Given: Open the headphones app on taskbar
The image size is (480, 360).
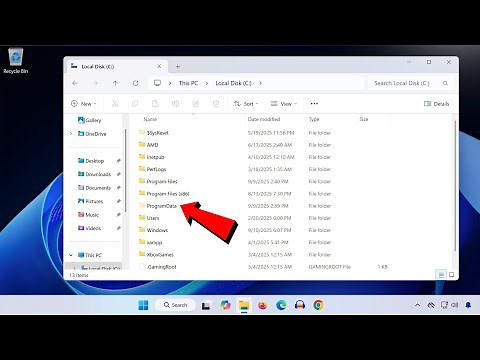Looking at the screenshot, I should 300,305.
